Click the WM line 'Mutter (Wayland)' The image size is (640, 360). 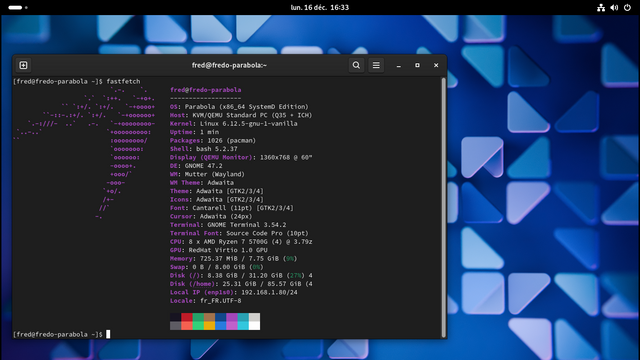click(x=214, y=174)
